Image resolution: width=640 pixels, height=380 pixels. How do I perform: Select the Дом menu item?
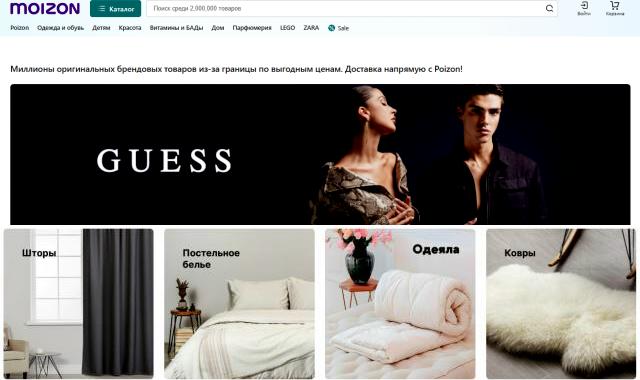coord(218,28)
